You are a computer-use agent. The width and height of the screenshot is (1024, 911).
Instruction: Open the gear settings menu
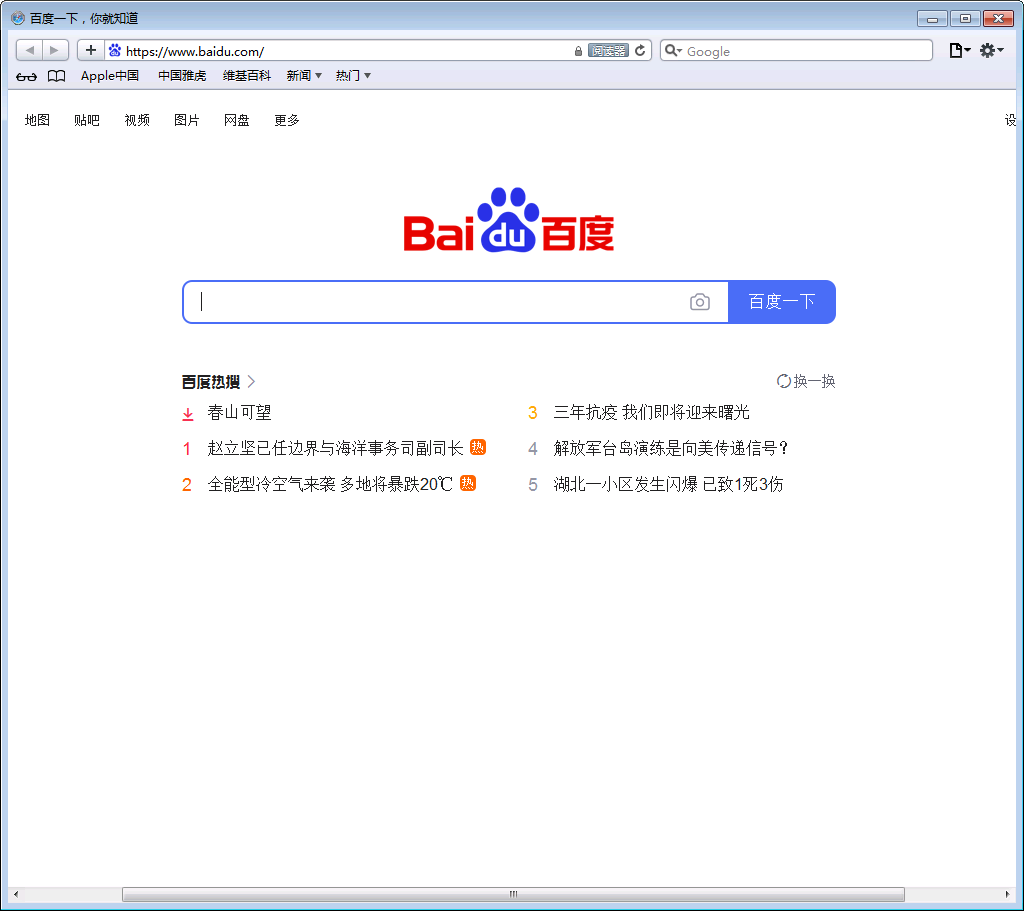tap(991, 50)
